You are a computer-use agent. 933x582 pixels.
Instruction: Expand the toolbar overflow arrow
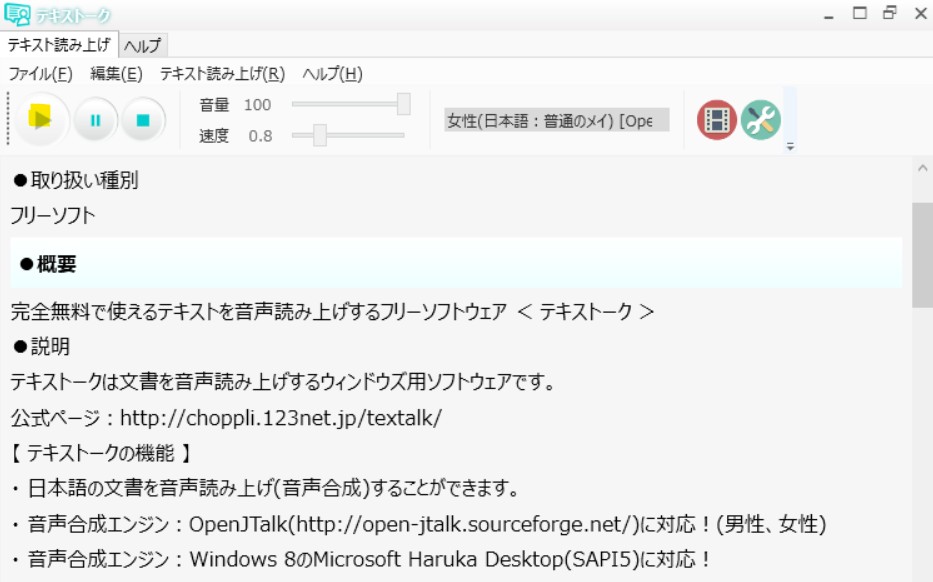[790, 146]
